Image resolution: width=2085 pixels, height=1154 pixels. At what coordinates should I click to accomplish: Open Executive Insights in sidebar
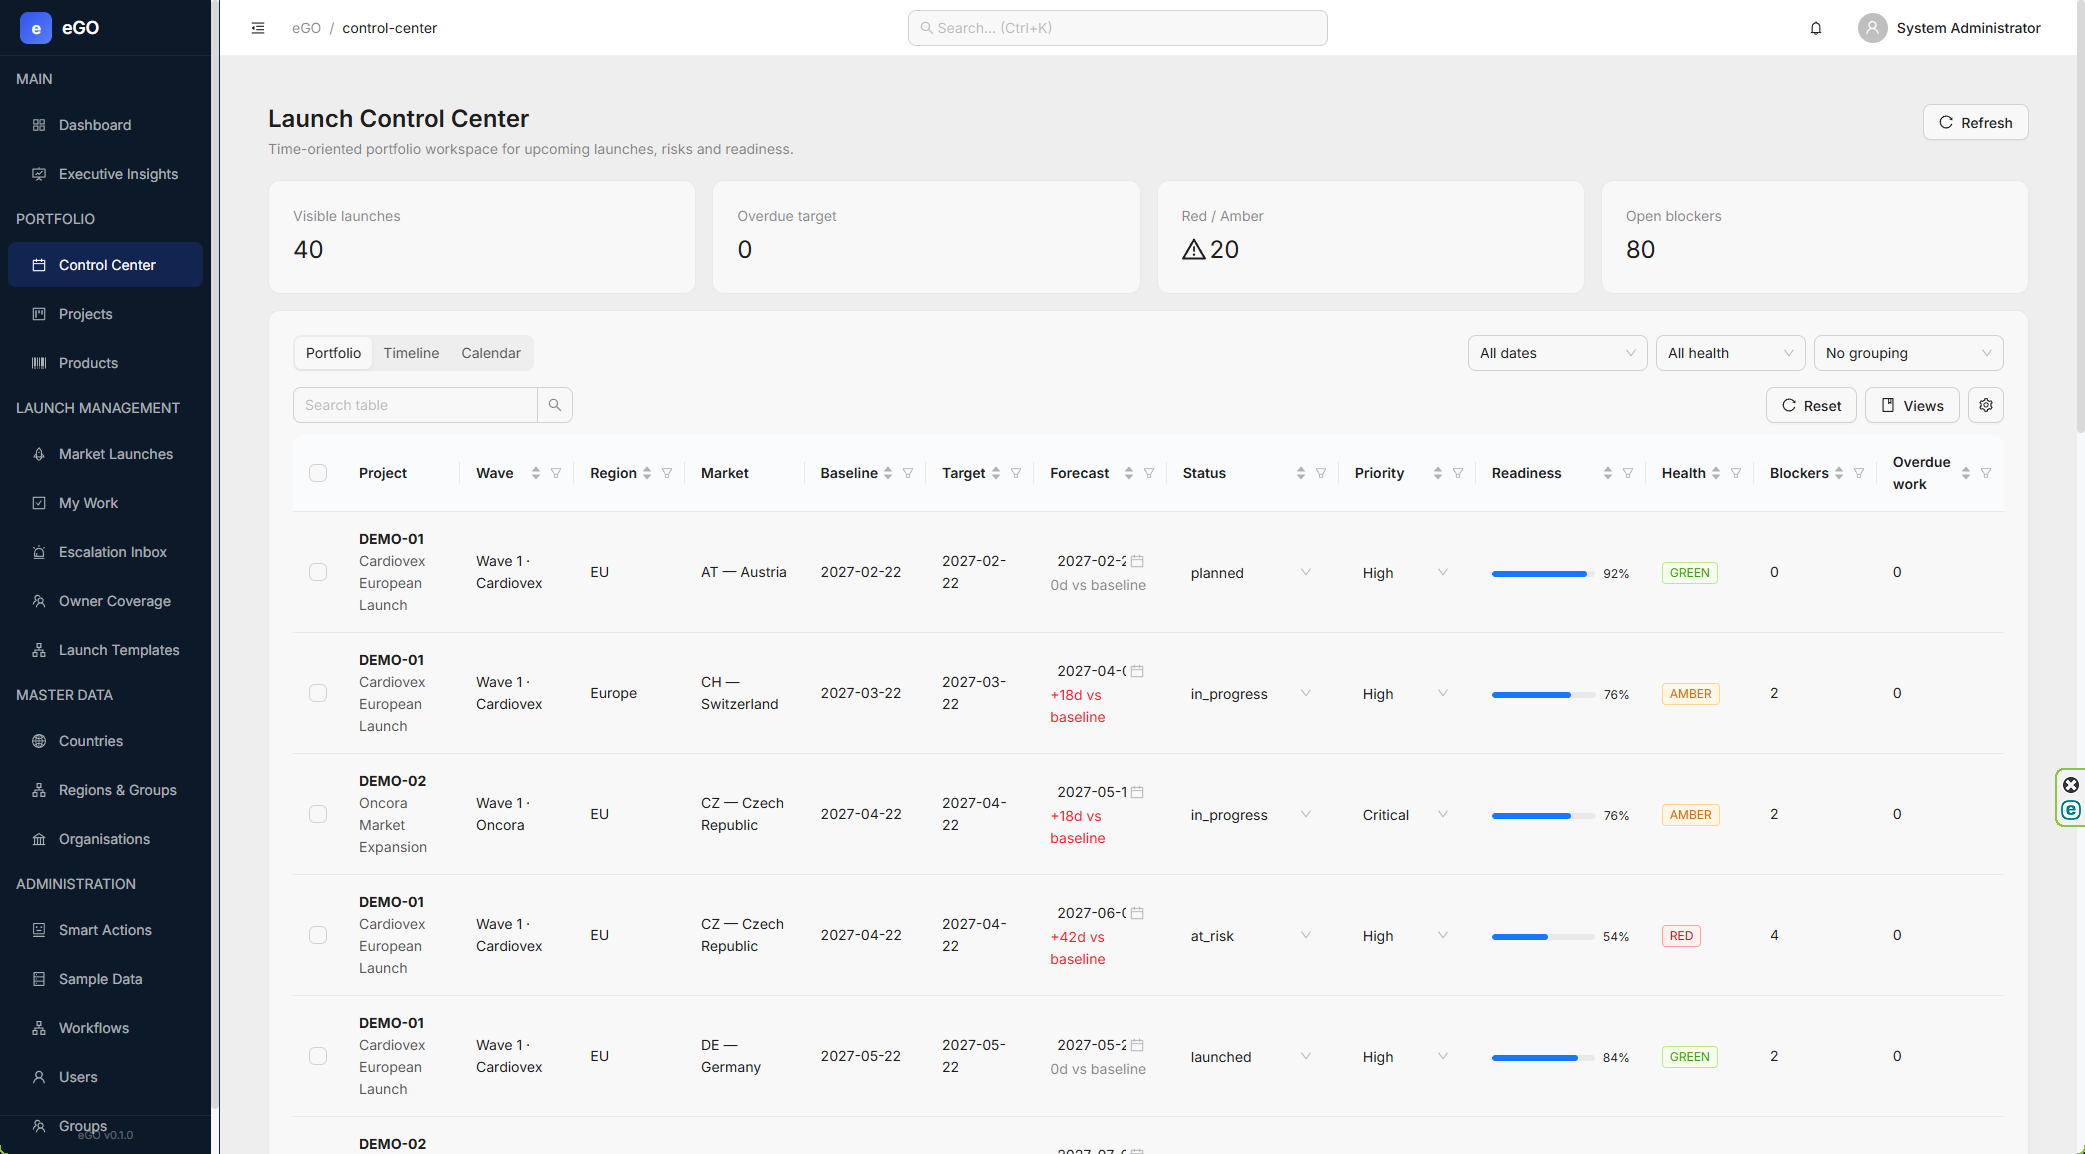click(105, 174)
